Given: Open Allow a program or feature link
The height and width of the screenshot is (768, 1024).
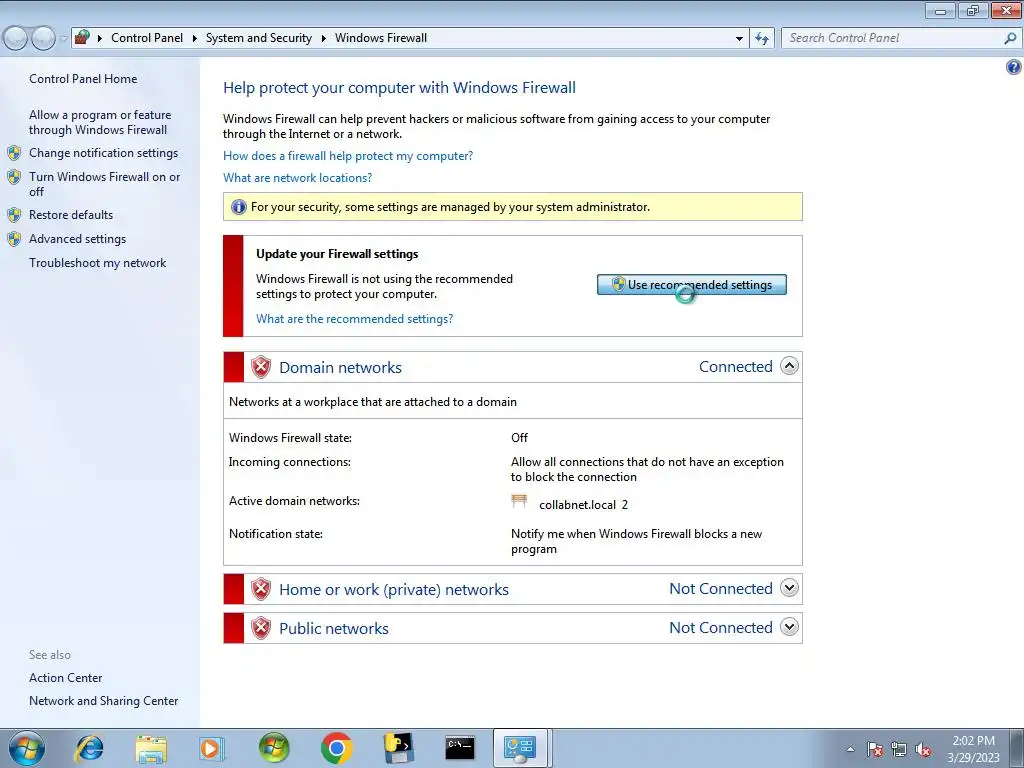Looking at the screenshot, I should point(100,122).
